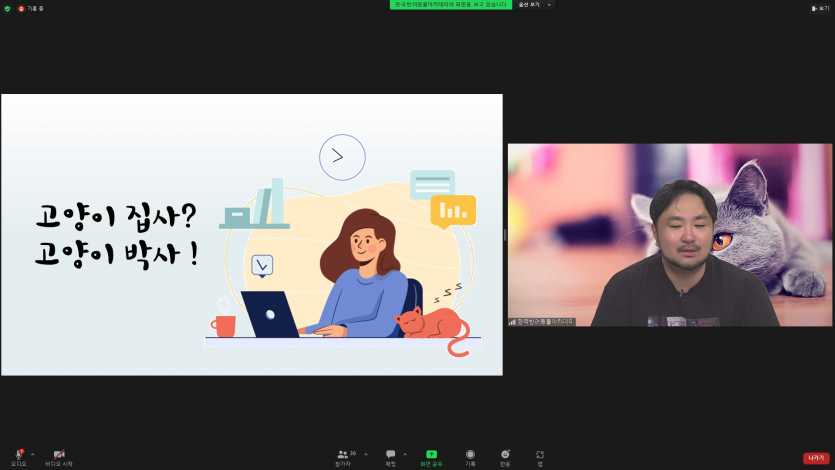Open the view options dropdown (옵션 보기)

pyautogui.click(x=534, y=5)
